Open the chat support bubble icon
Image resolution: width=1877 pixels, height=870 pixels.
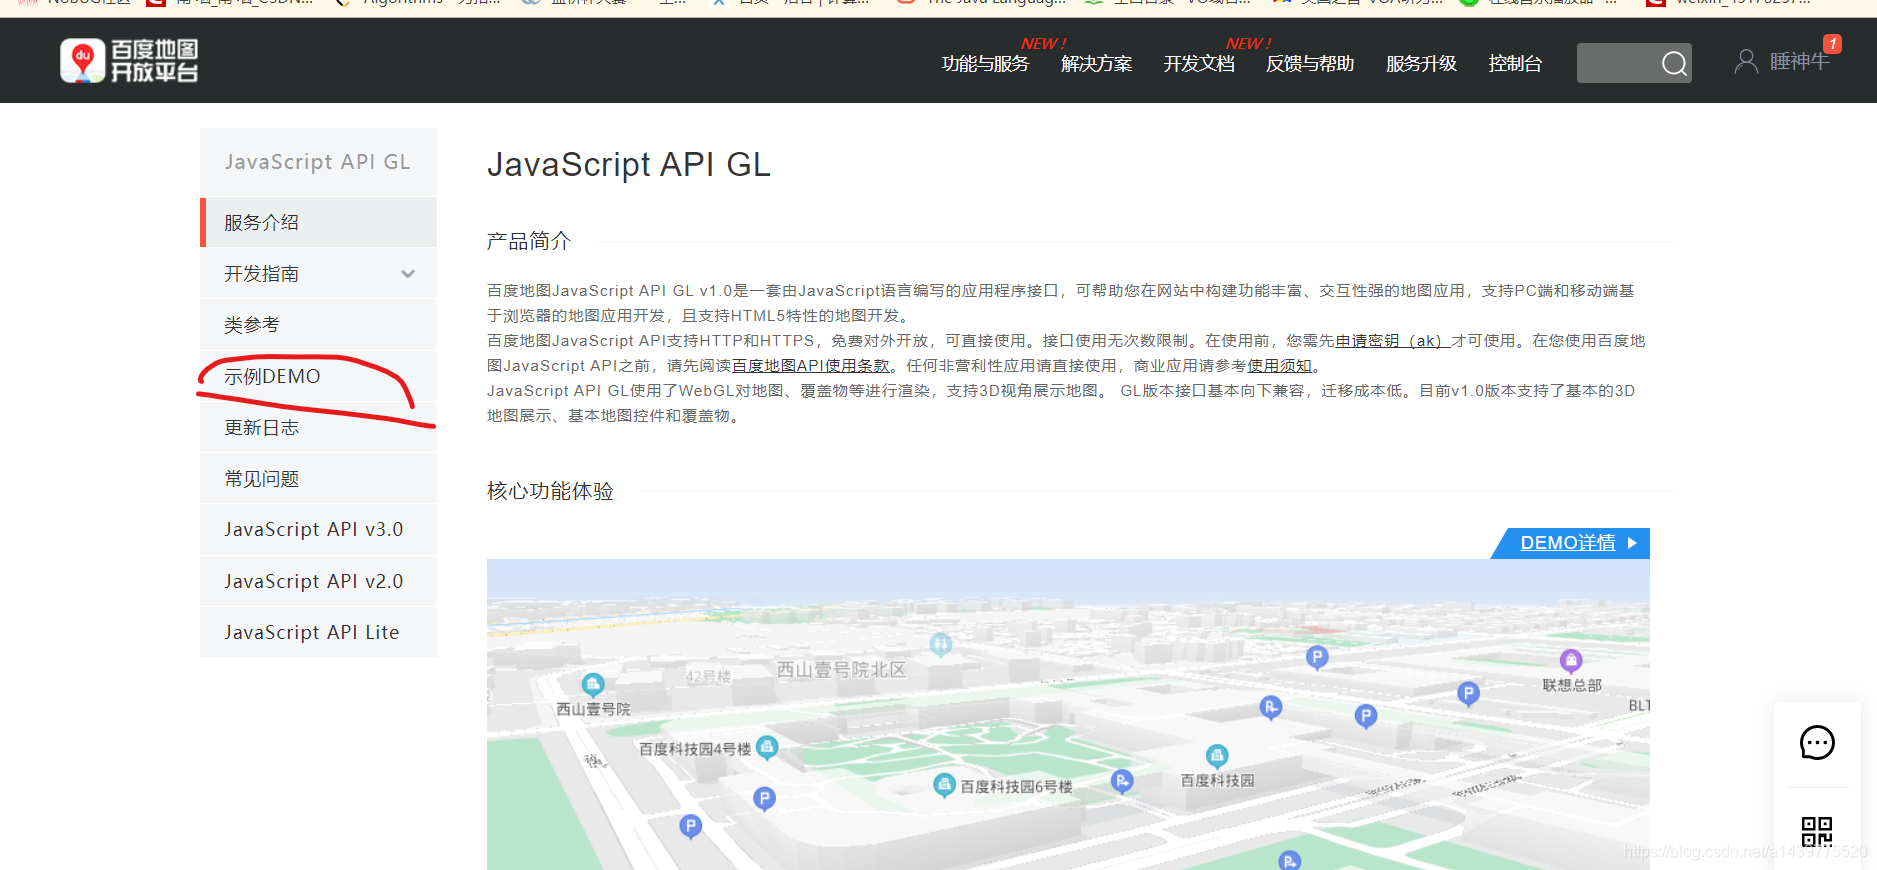1817,743
